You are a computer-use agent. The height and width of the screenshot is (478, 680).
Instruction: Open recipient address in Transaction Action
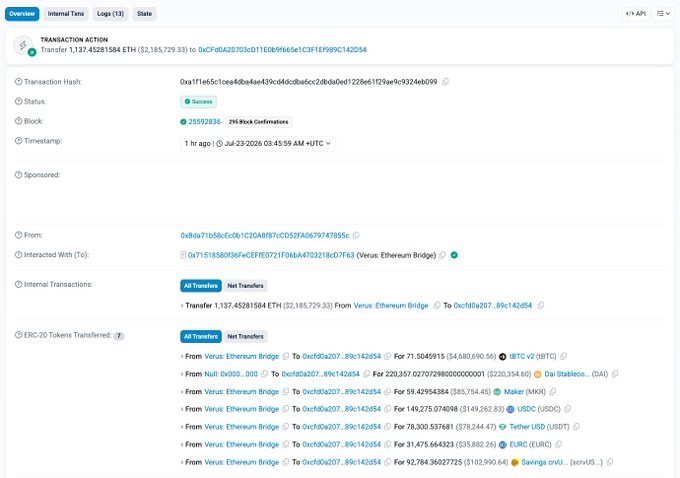282,50
